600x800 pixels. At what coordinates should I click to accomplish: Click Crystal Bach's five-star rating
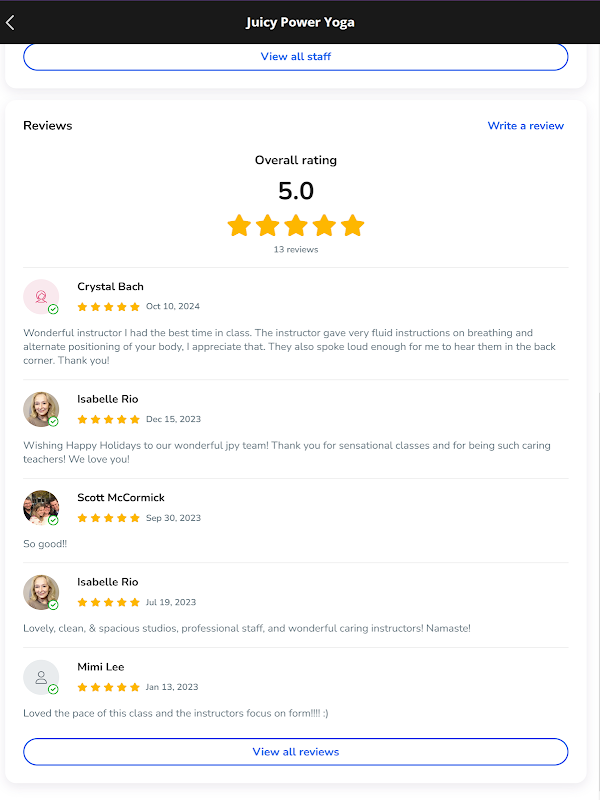pyautogui.click(x=108, y=307)
